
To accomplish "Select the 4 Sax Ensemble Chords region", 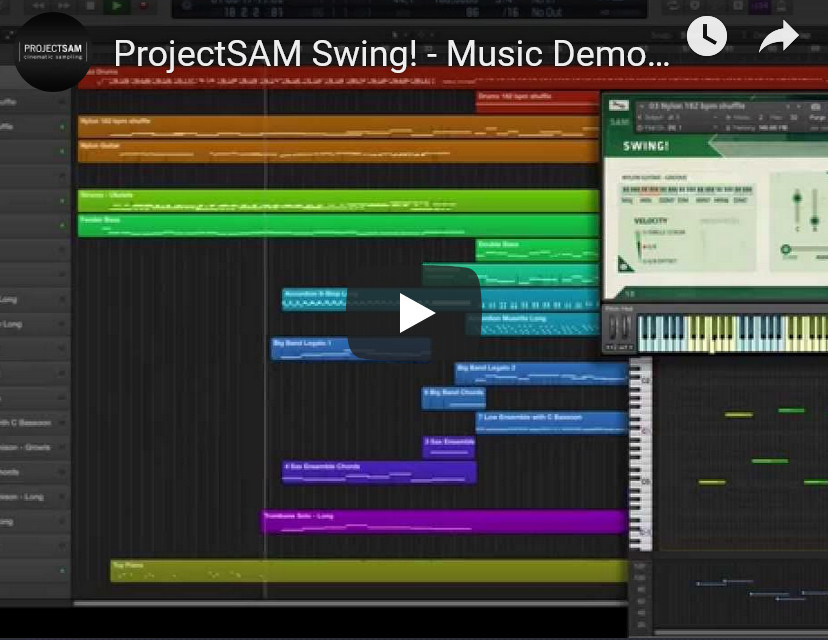I will coord(379,472).
